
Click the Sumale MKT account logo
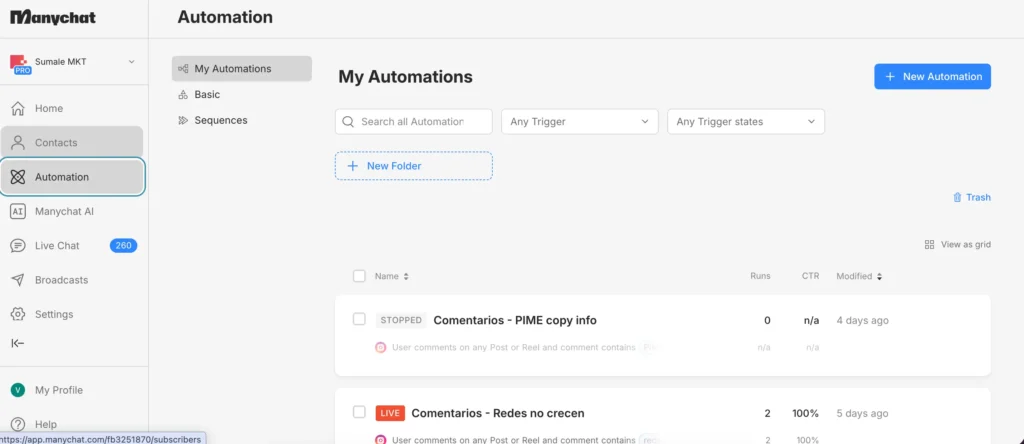click(20, 64)
